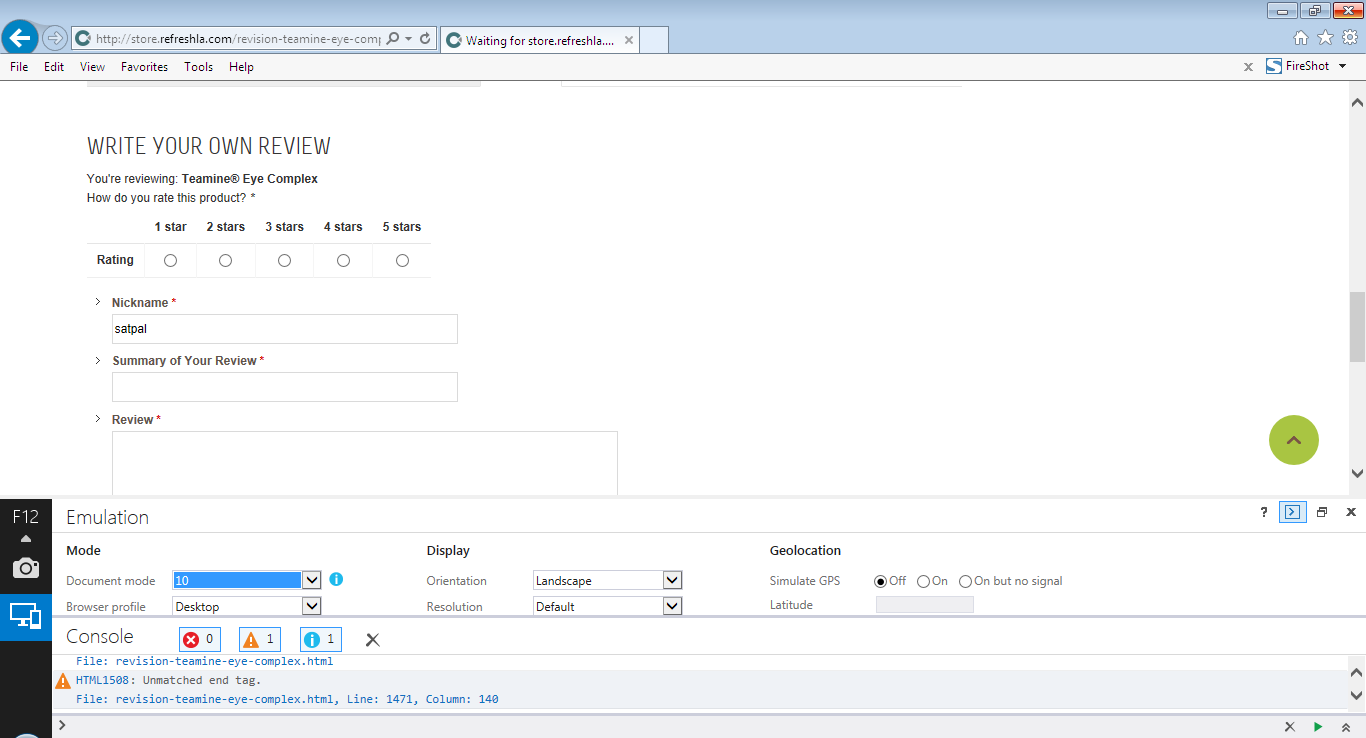Open the Browser profile dropdown

pyautogui.click(x=312, y=606)
